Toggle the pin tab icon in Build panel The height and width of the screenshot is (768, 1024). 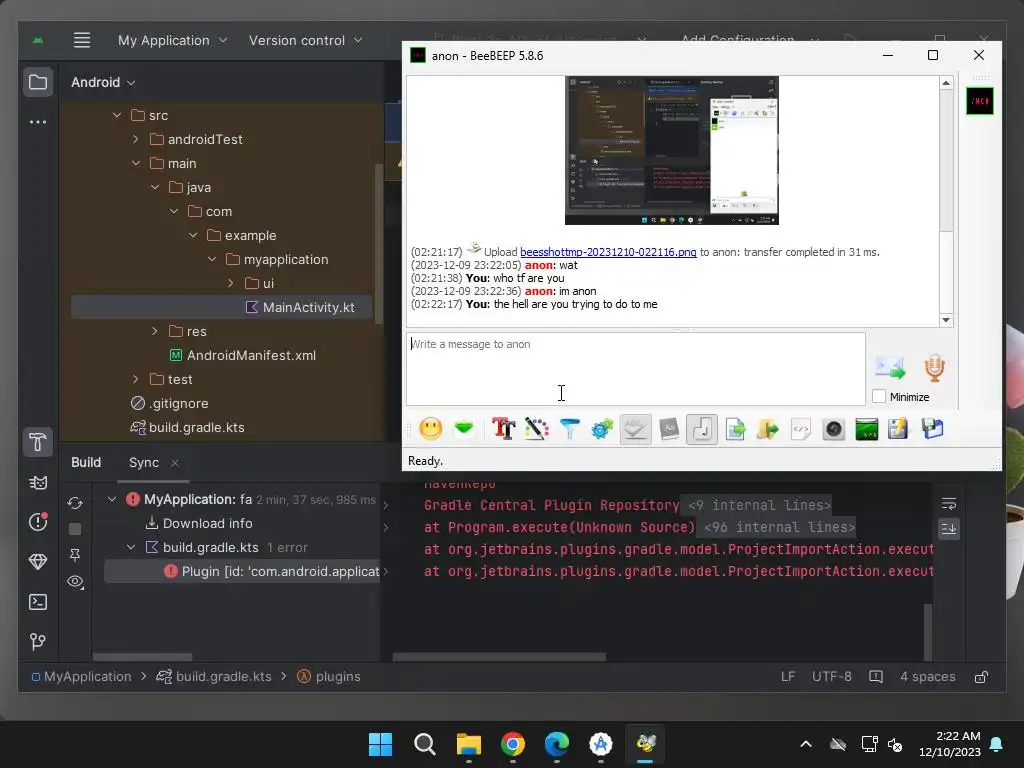click(75, 555)
